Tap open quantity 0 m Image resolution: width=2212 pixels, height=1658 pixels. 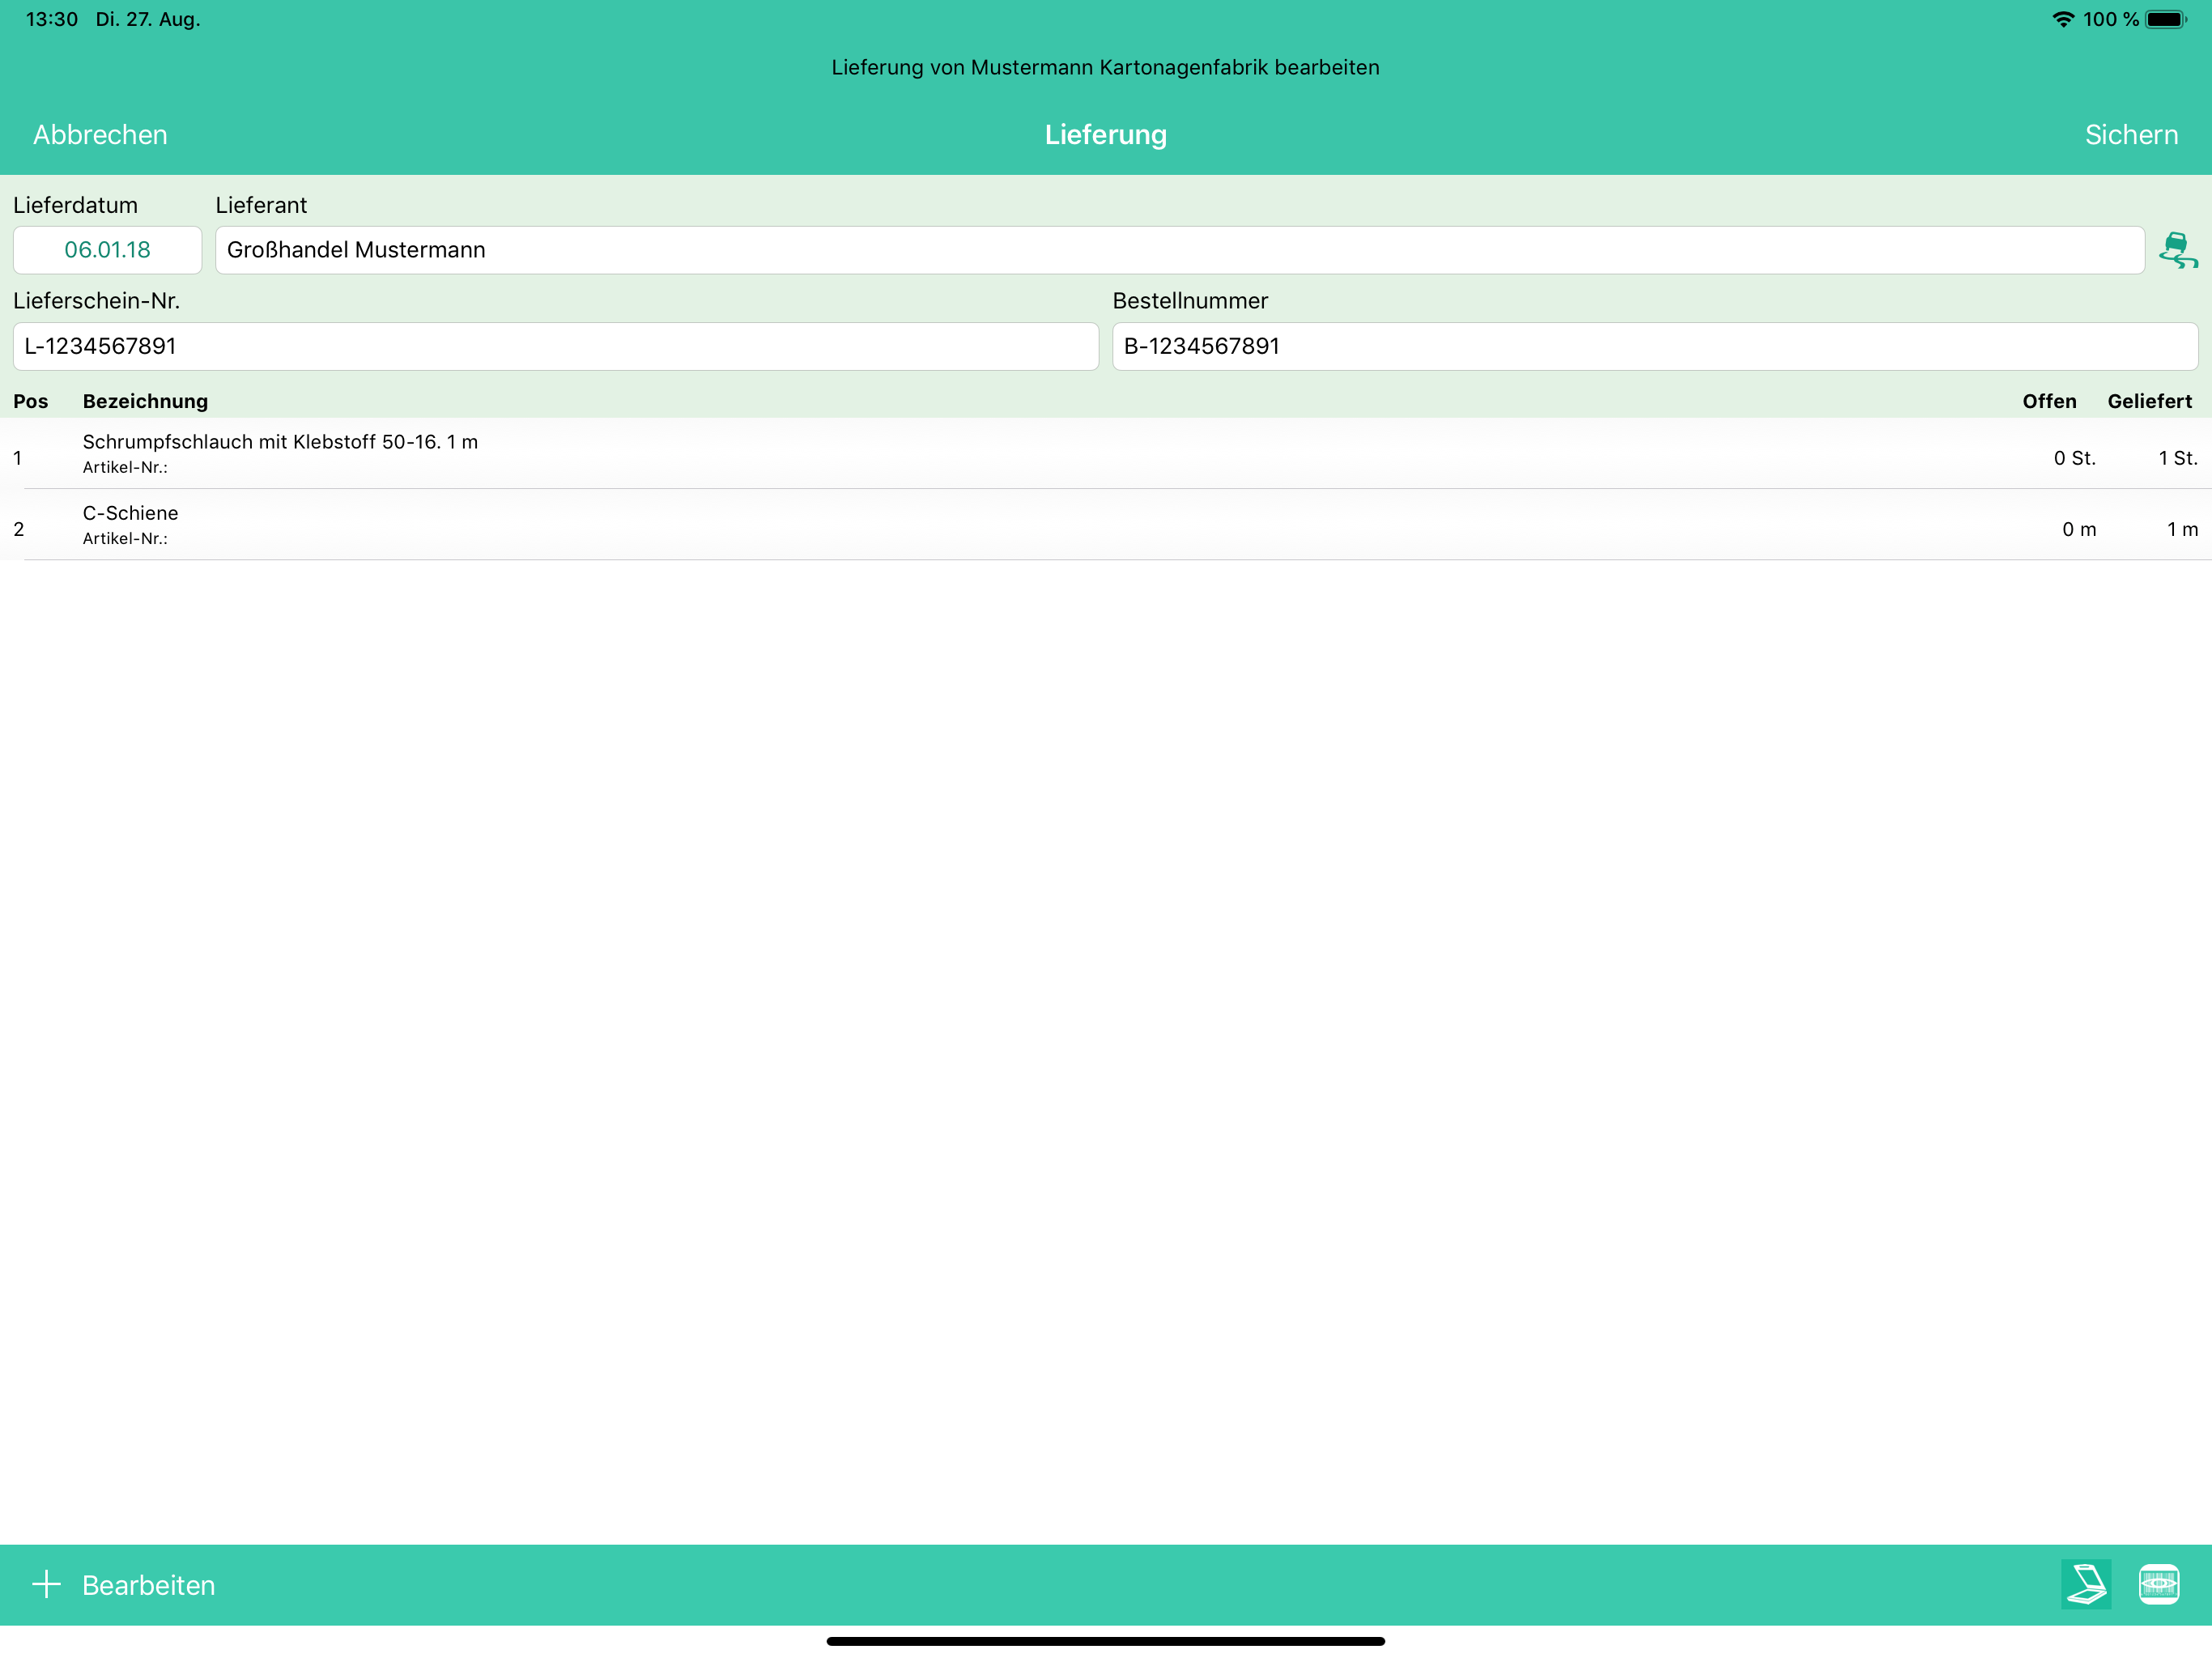tap(2078, 529)
